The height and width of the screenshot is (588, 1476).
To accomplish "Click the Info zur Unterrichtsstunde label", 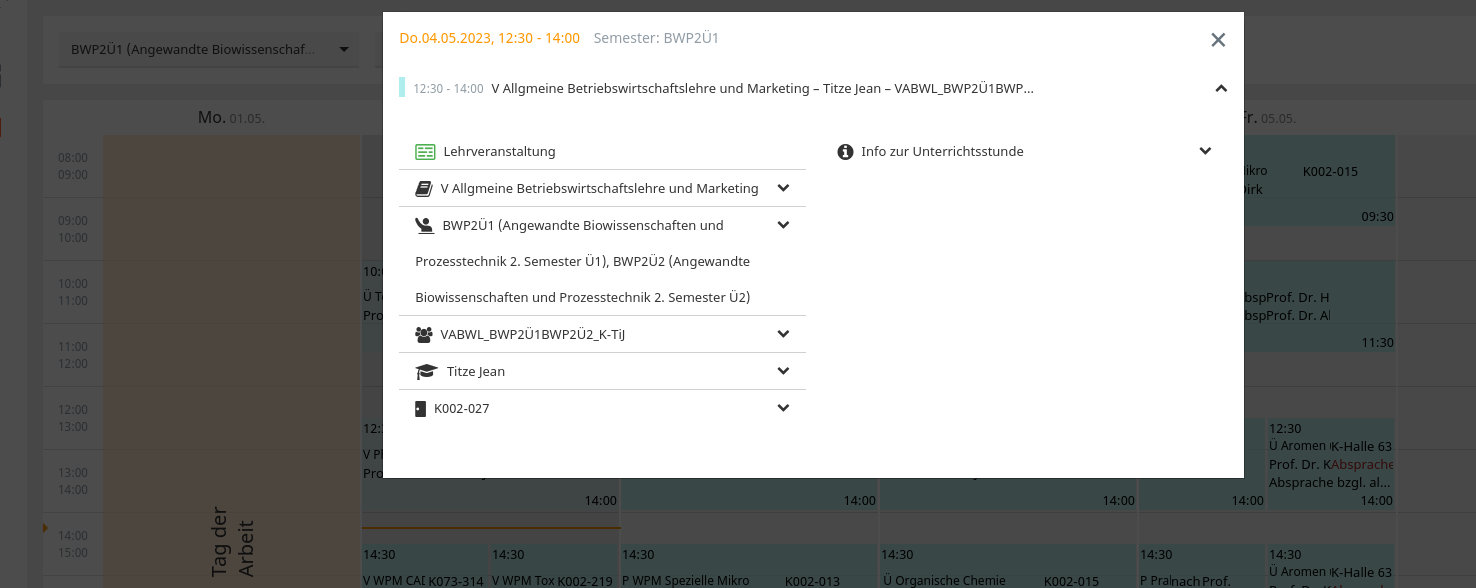I will point(942,152).
